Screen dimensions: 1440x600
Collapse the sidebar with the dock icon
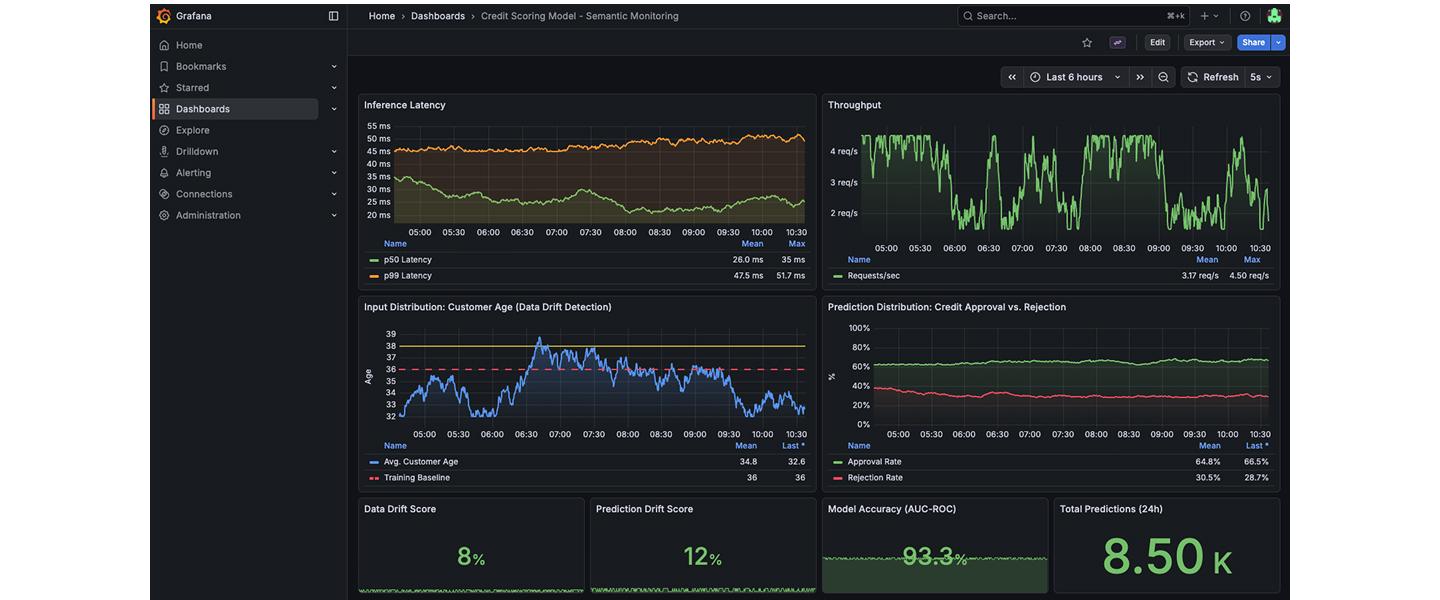pyautogui.click(x=333, y=16)
